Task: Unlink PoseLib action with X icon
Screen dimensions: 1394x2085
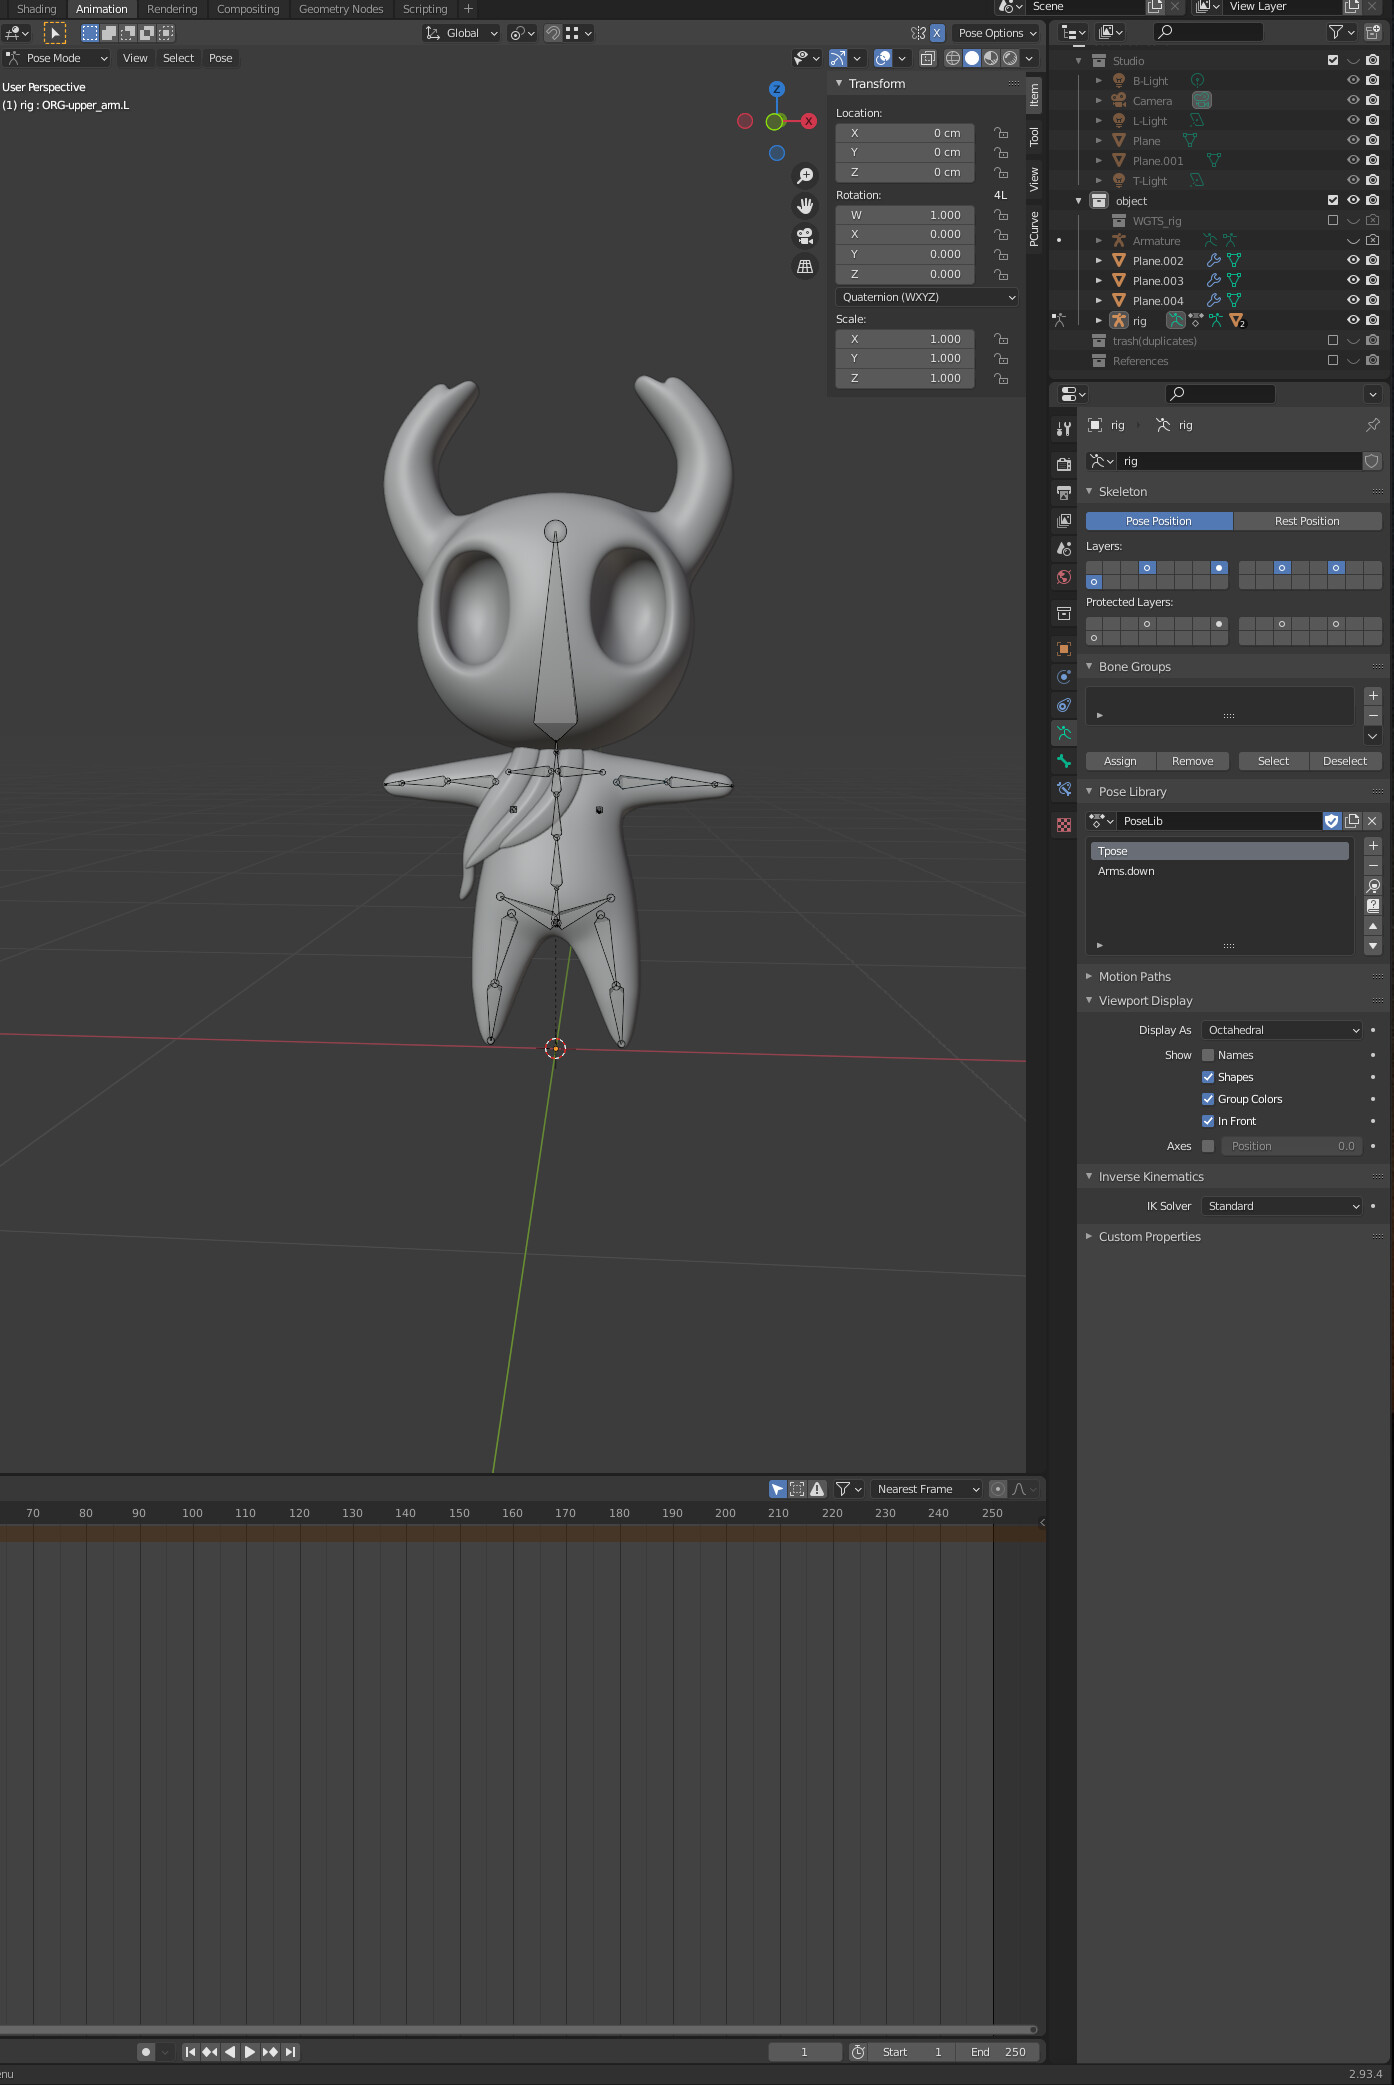Action: pyautogui.click(x=1372, y=821)
